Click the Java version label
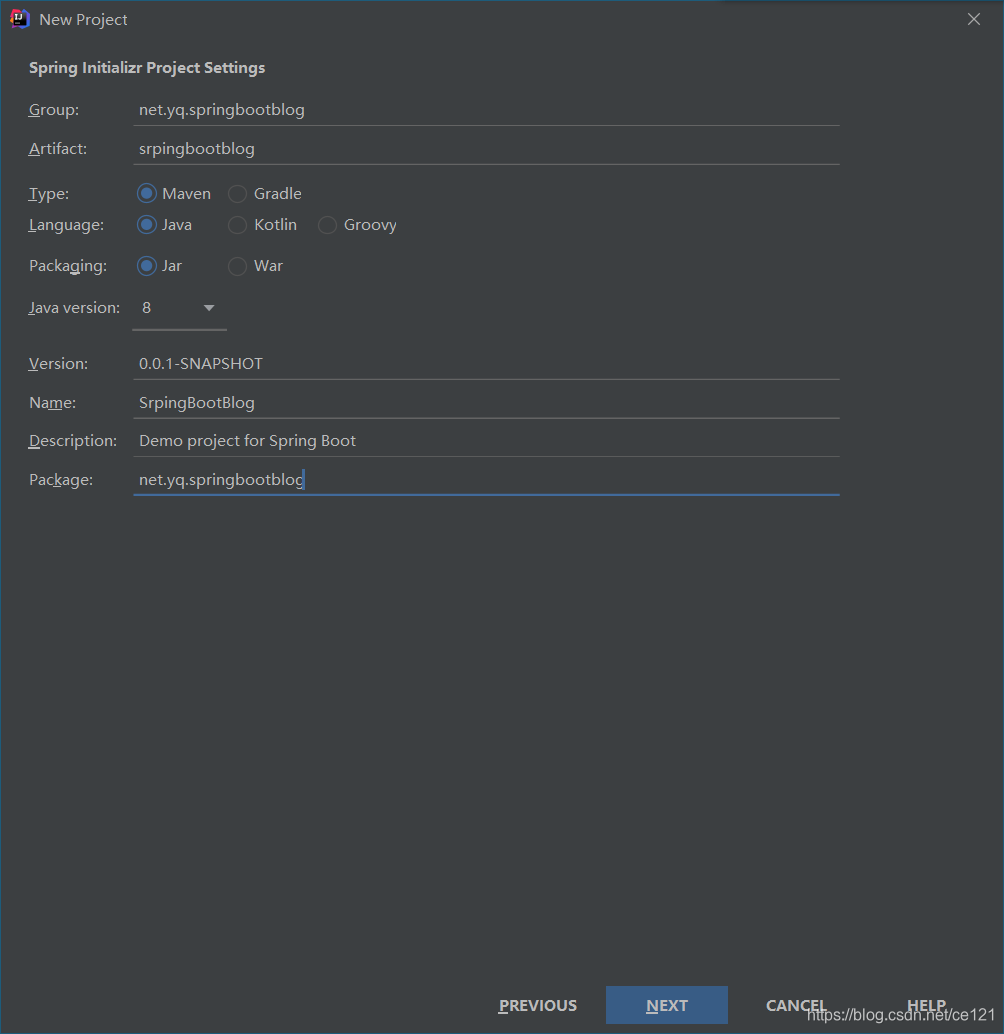 click(x=74, y=308)
